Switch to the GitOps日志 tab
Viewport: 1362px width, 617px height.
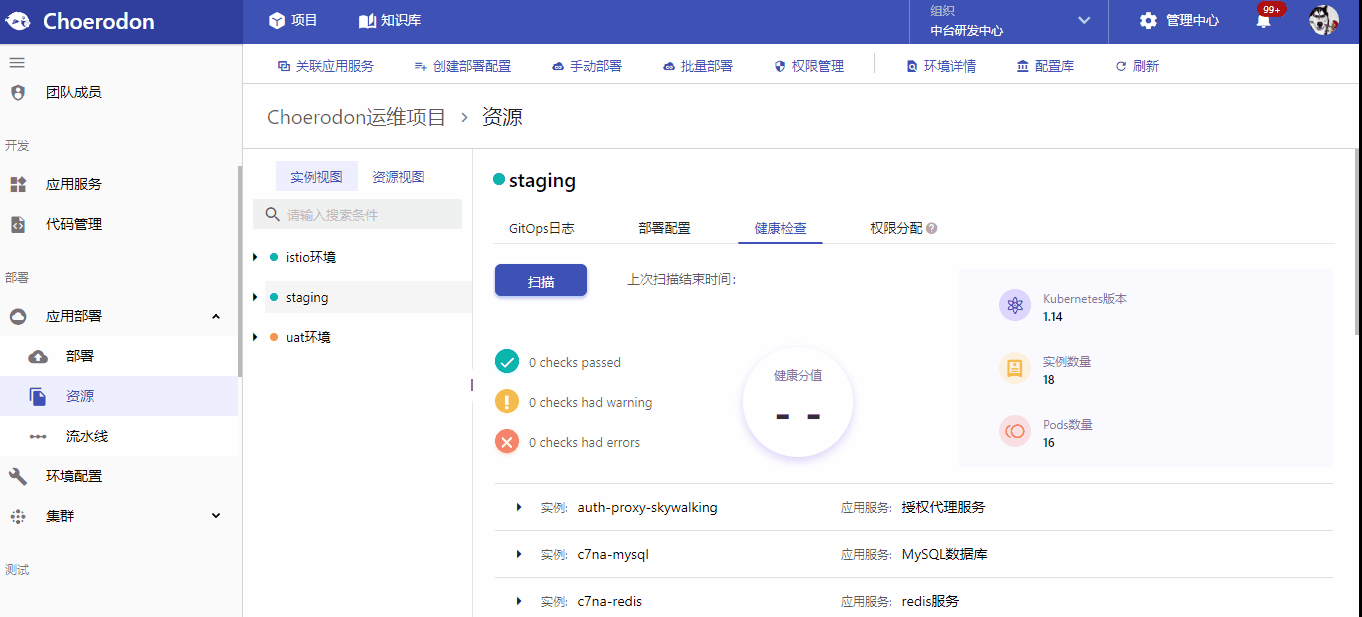pyautogui.click(x=541, y=228)
